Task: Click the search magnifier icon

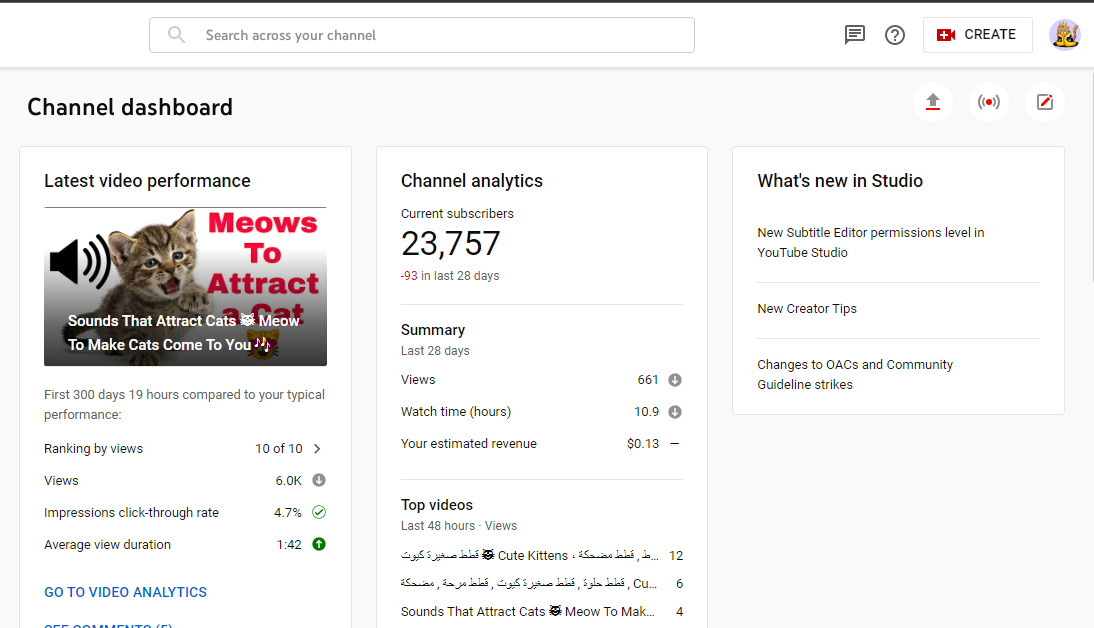Action: tap(177, 35)
